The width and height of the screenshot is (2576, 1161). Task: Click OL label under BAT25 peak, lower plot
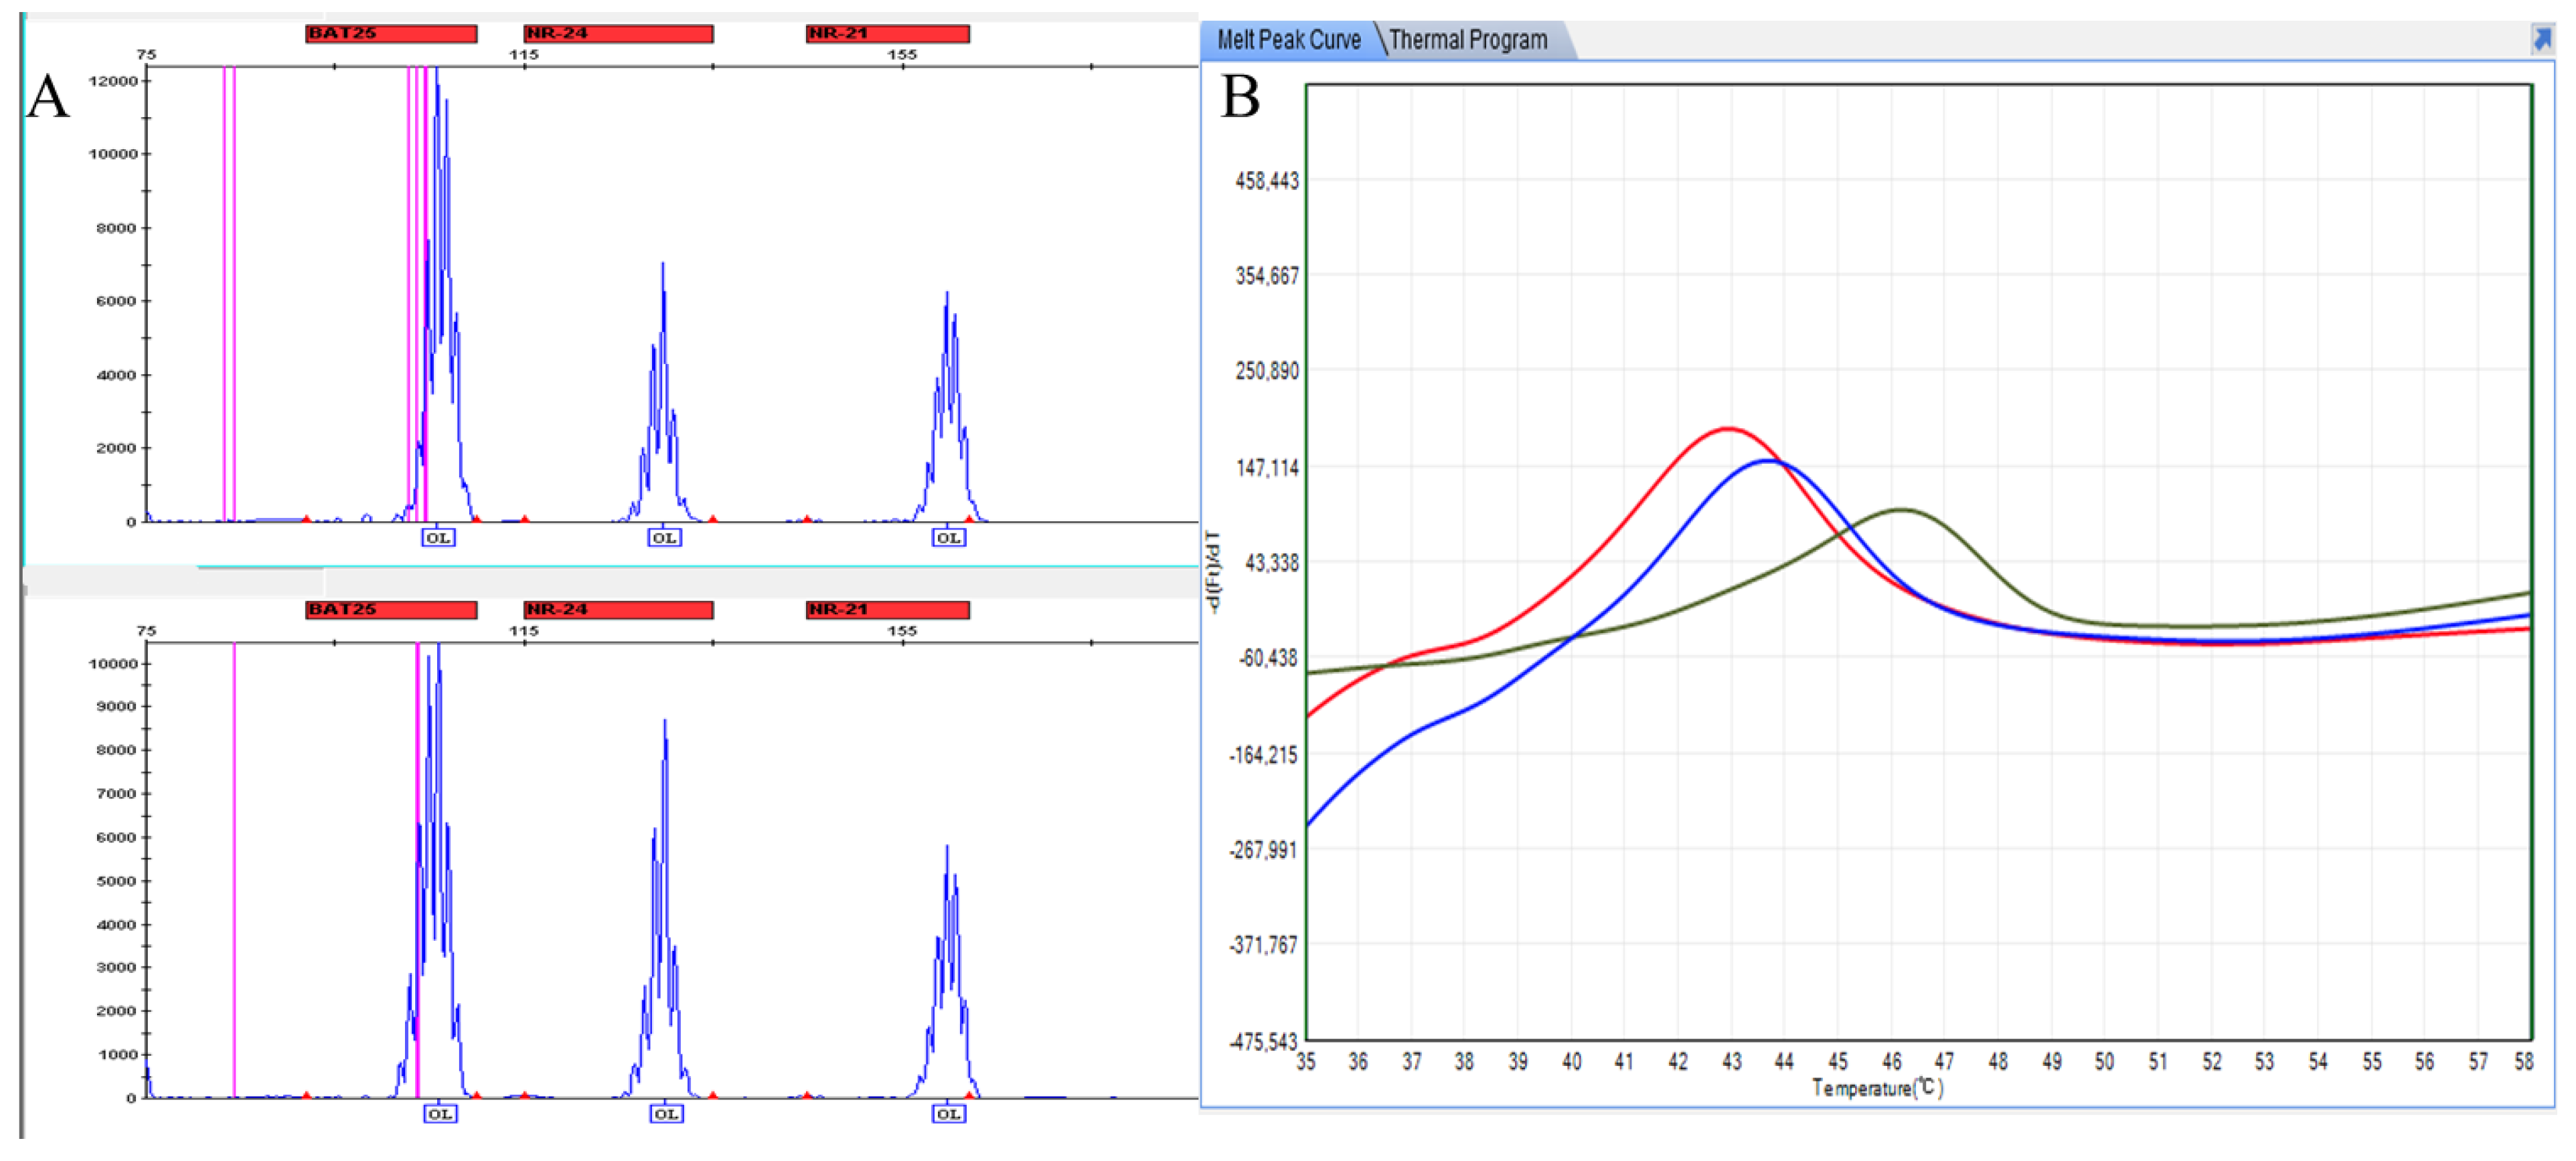pyautogui.click(x=440, y=1114)
